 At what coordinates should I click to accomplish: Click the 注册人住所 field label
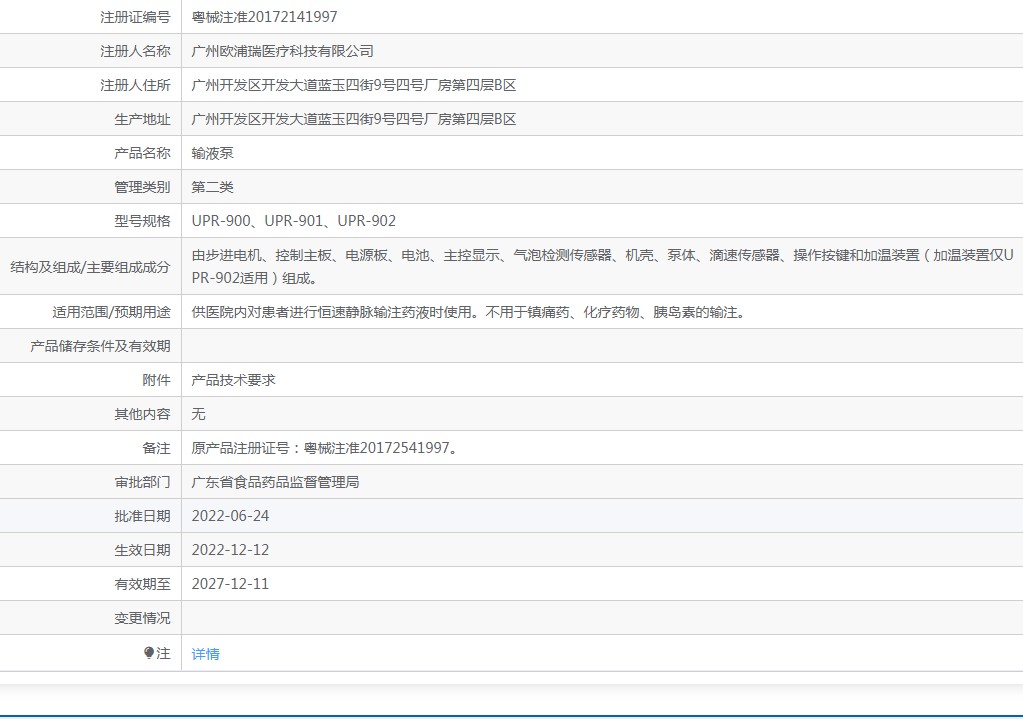(x=135, y=85)
